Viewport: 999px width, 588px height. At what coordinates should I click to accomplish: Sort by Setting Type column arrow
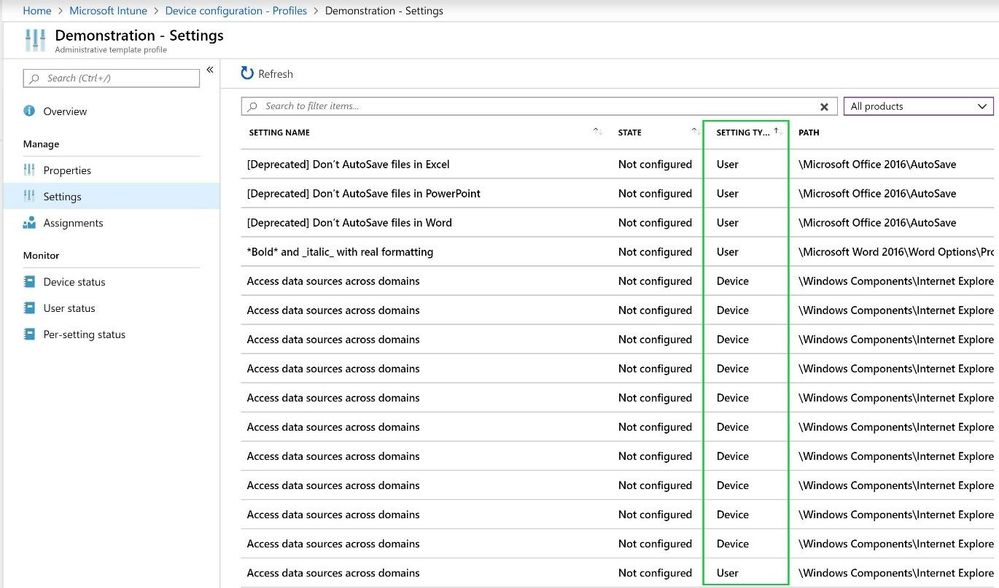(x=776, y=131)
